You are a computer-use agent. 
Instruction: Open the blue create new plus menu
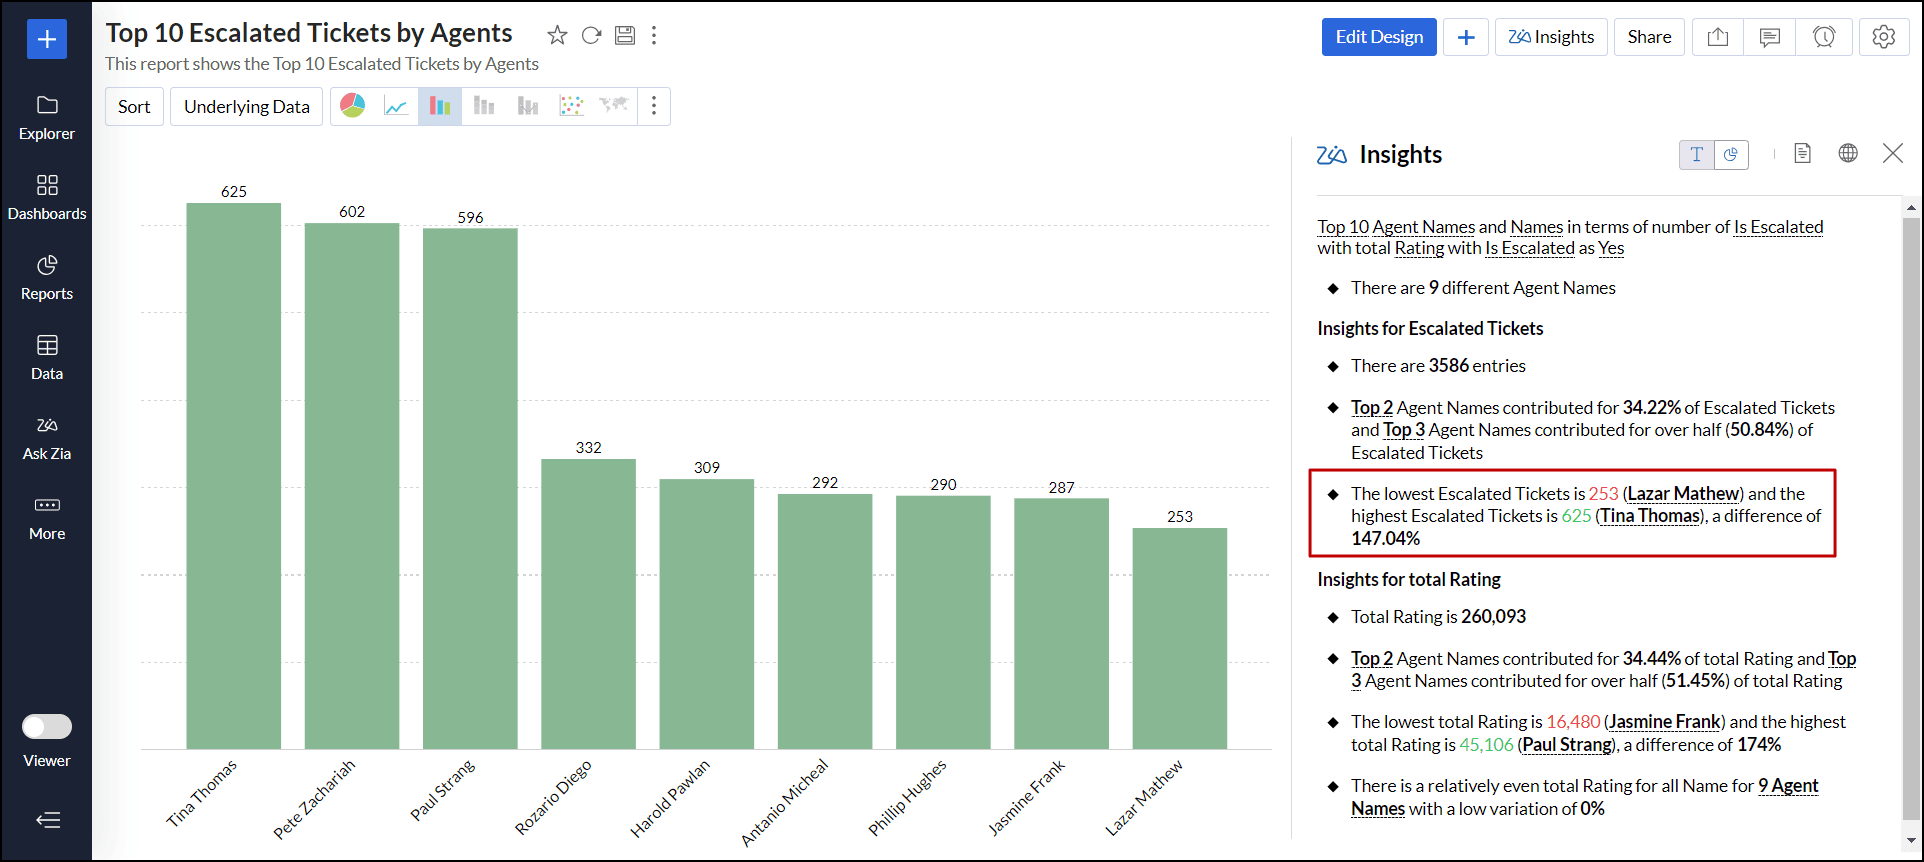(47, 39)
